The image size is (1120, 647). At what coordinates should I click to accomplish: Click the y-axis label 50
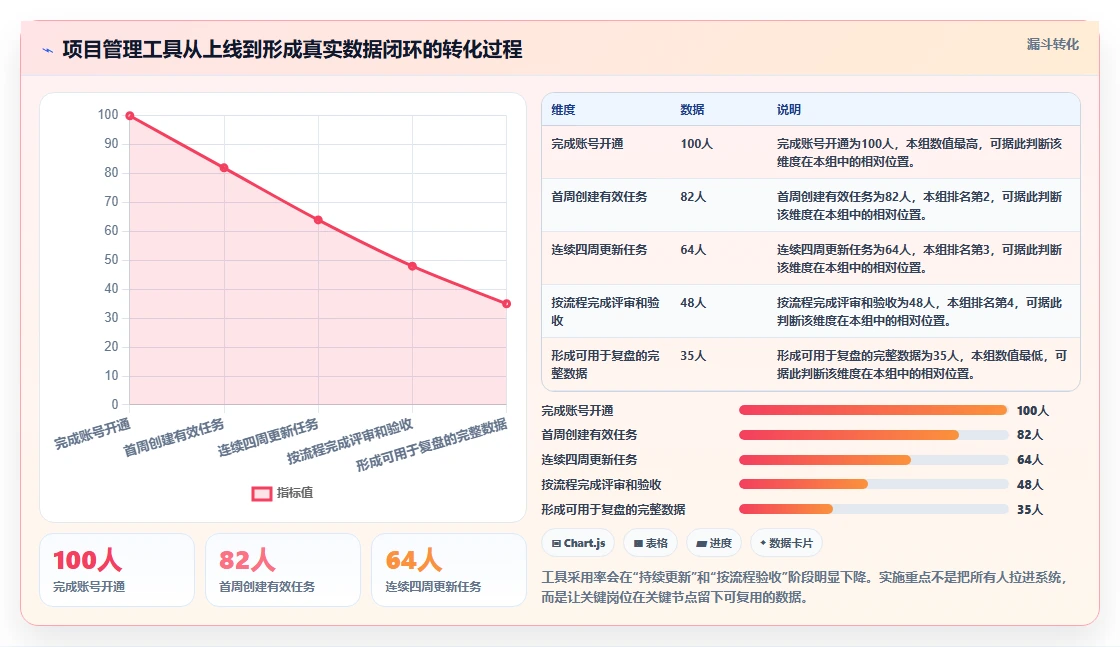click(111, 260)
